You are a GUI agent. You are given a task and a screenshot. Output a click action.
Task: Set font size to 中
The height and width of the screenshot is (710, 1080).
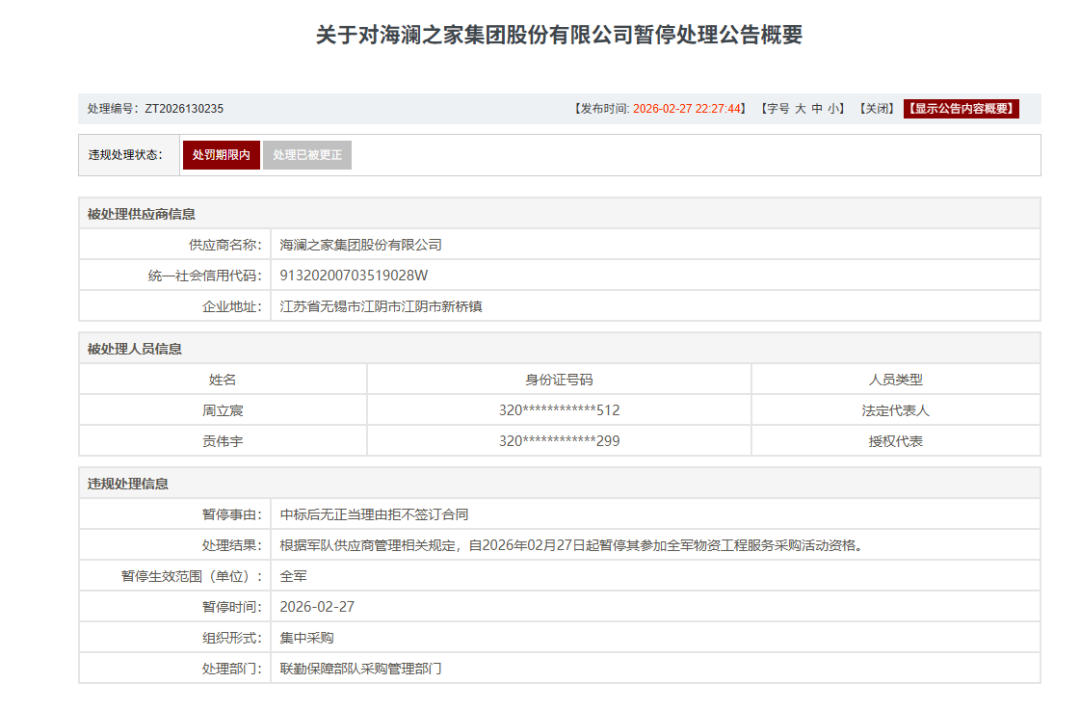coord(817,109)
